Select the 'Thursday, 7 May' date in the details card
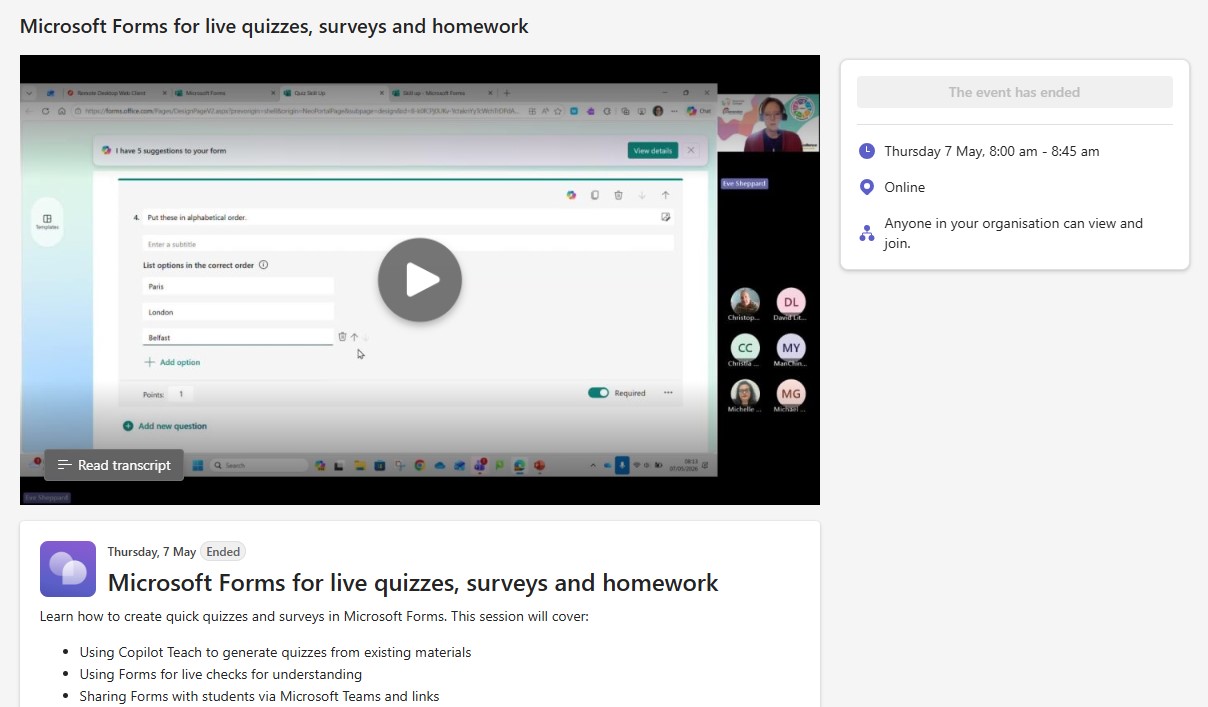1208x707 pixels. point(152,552)
